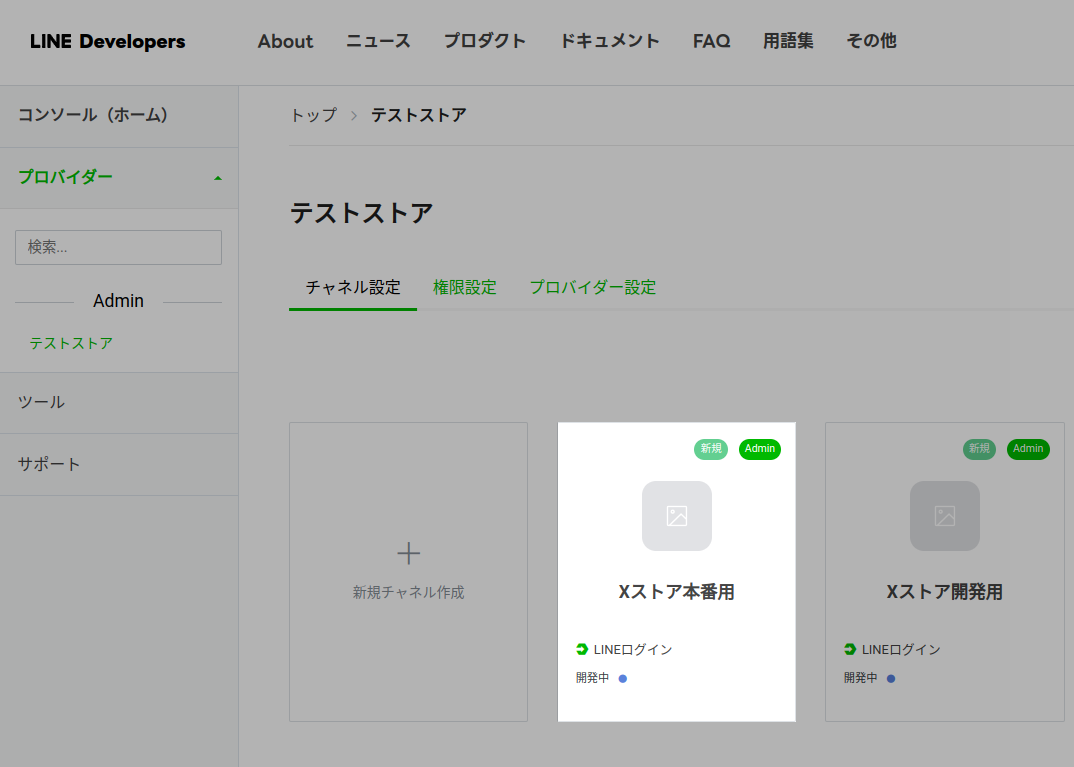Collapse the プロバイダー section arrow
The height and width of the screenshot is (767, 1074).
[x=218, y=178]
